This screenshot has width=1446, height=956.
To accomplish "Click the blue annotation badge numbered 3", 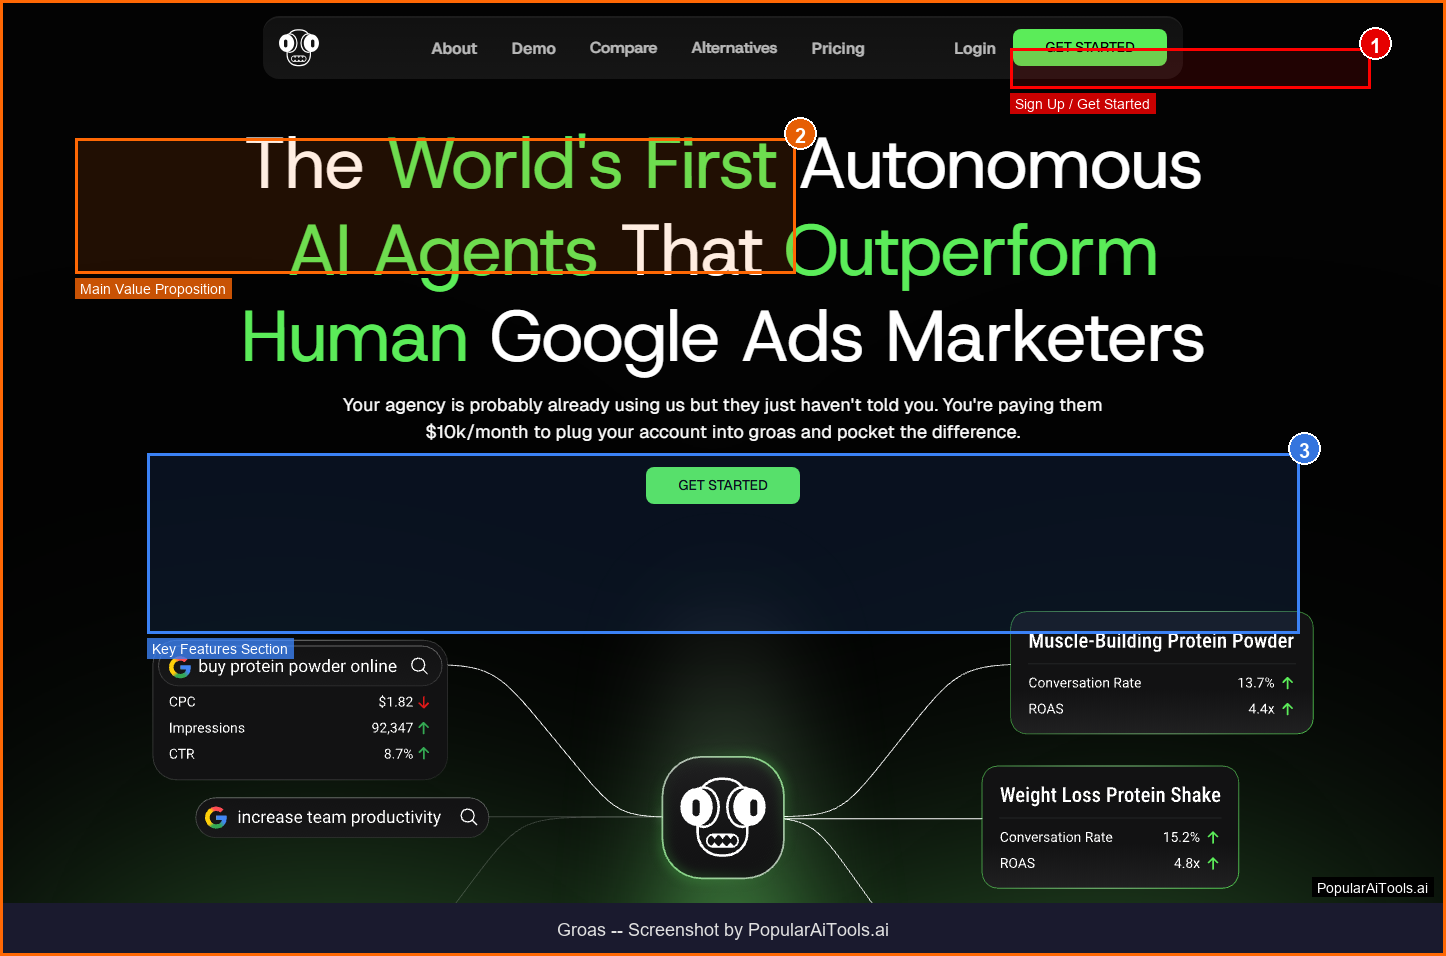I will (x=1304, y=450).
